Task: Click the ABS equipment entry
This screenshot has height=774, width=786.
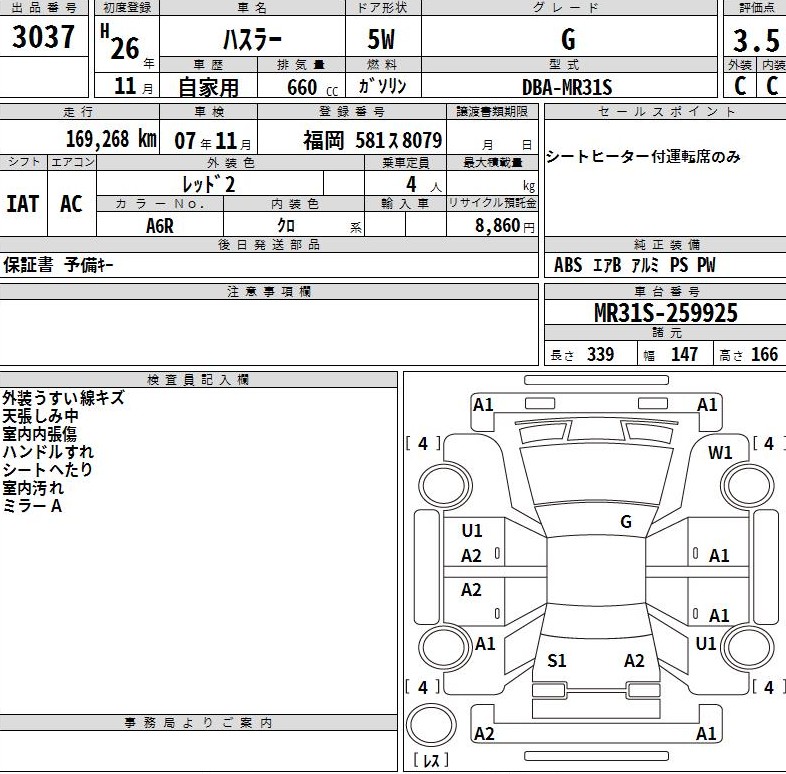Action: pos(568,265)
